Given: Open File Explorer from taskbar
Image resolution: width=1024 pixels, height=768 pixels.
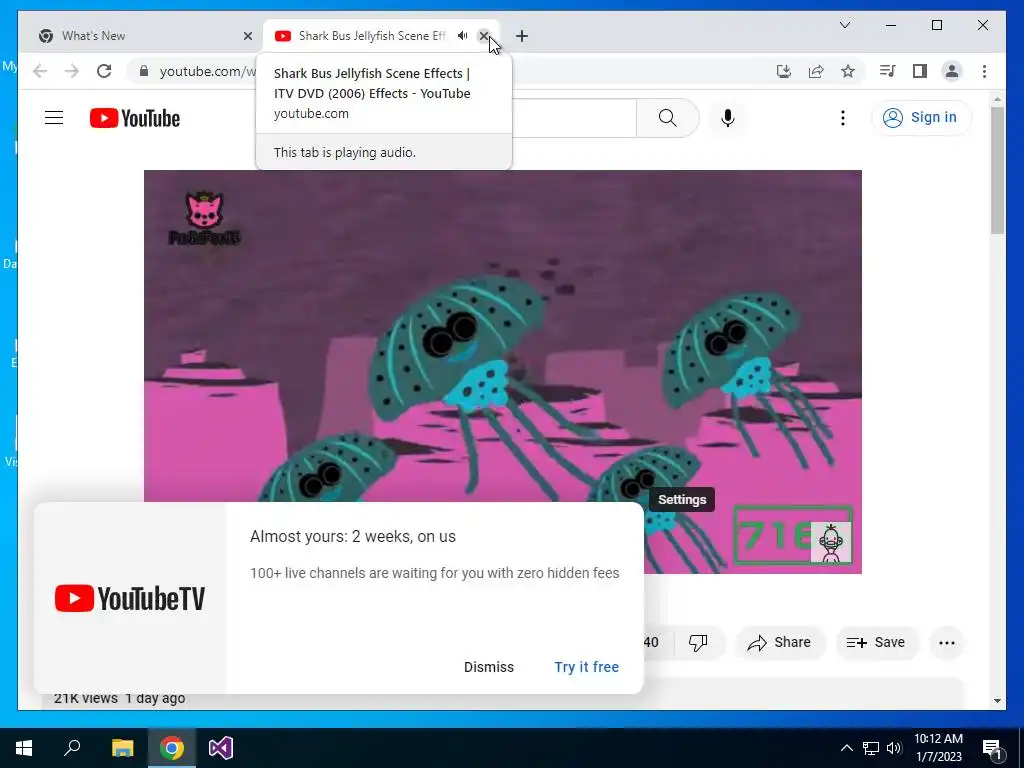Looking at the screenshot, I should [122, 748].
